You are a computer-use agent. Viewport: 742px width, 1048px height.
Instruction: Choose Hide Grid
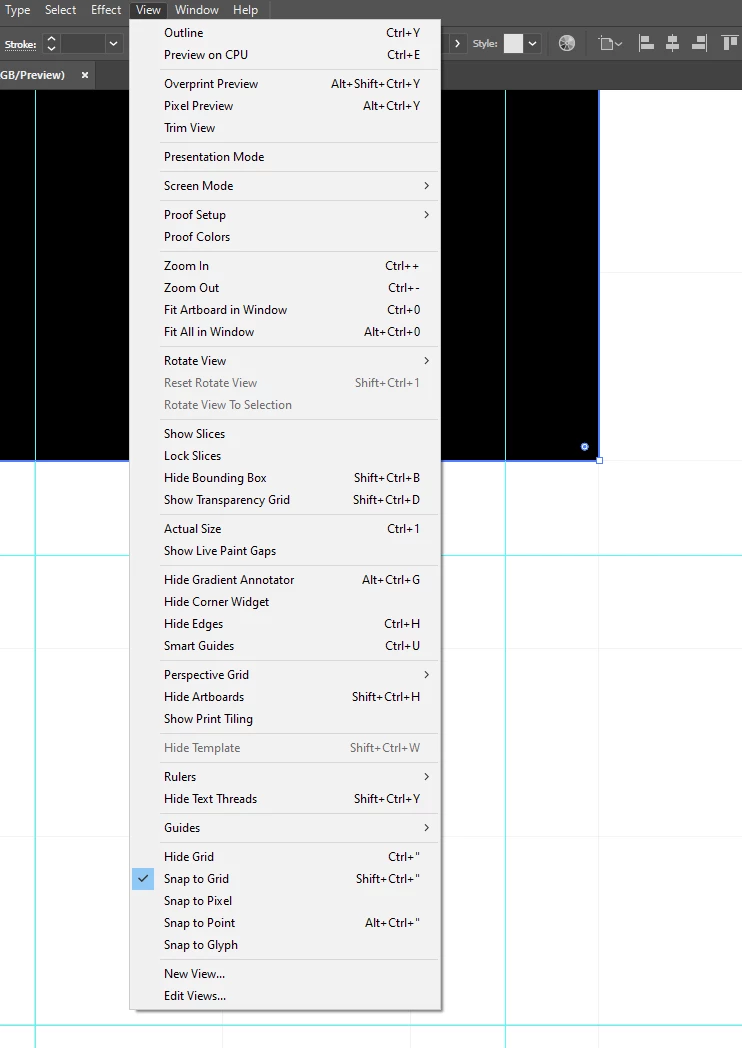point(285,857)
